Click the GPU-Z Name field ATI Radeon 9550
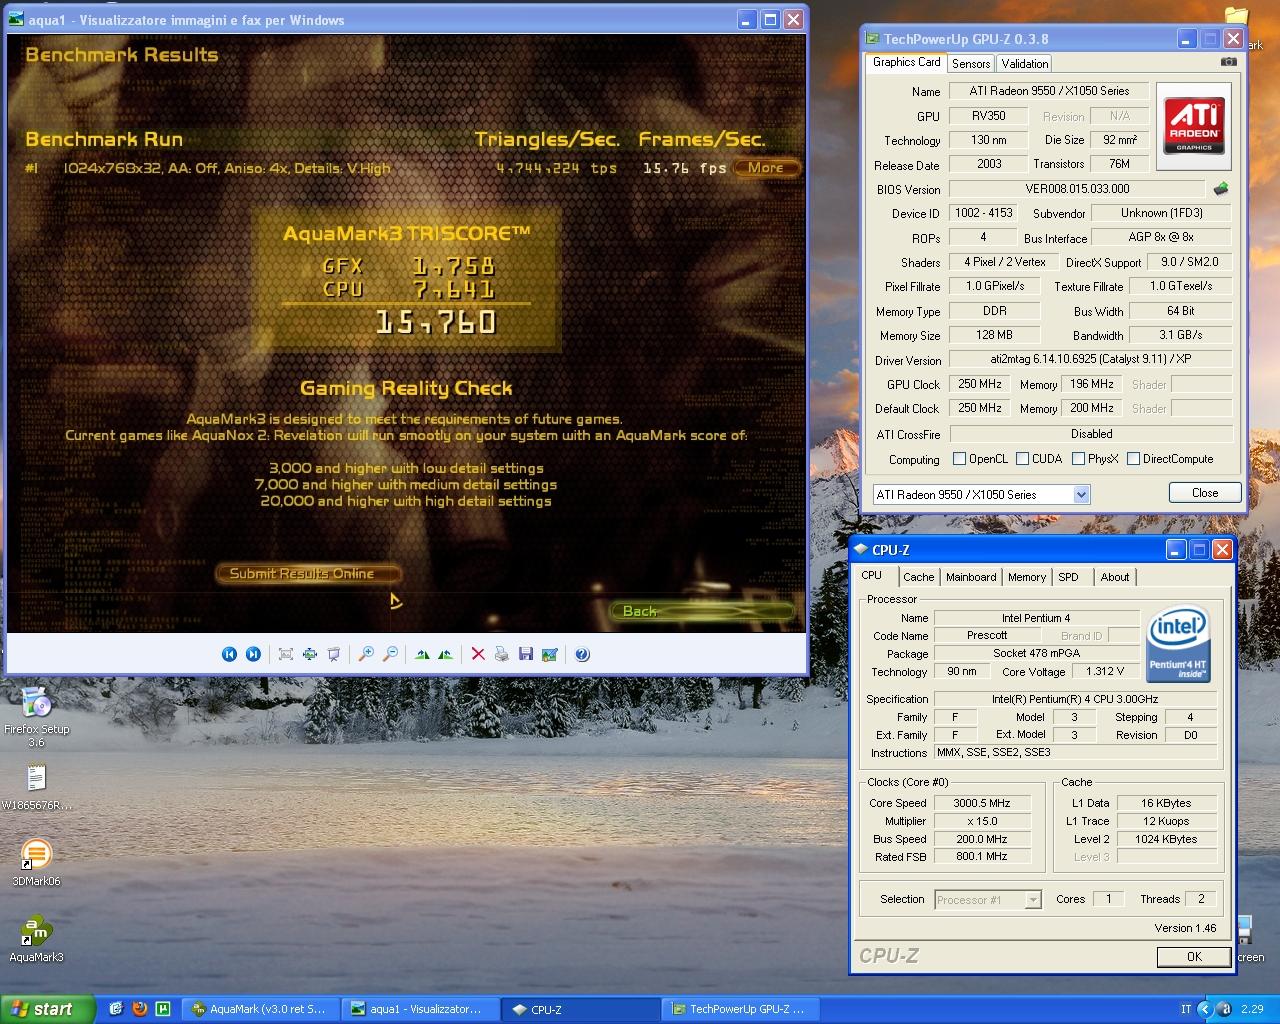Image resolution: width=1280 pixels, height=1024 pixels. 1049,91
